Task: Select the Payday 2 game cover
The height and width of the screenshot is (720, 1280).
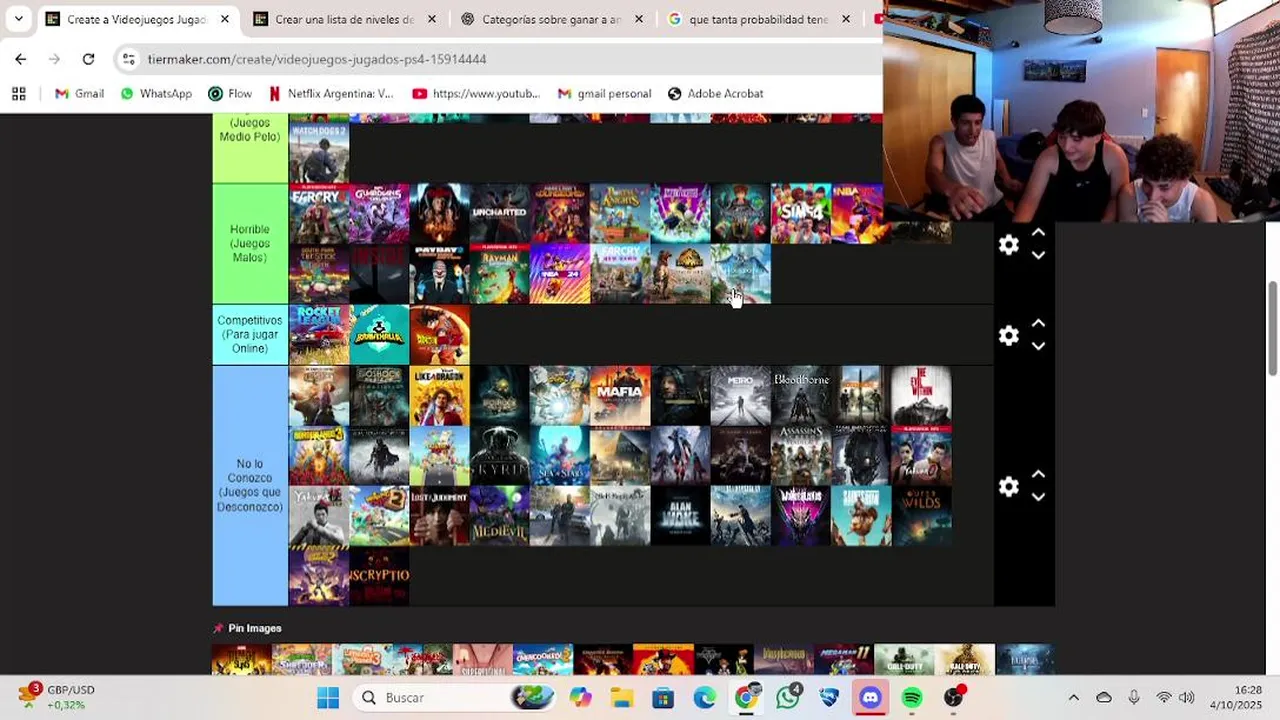Action: [x=439, y=273]
